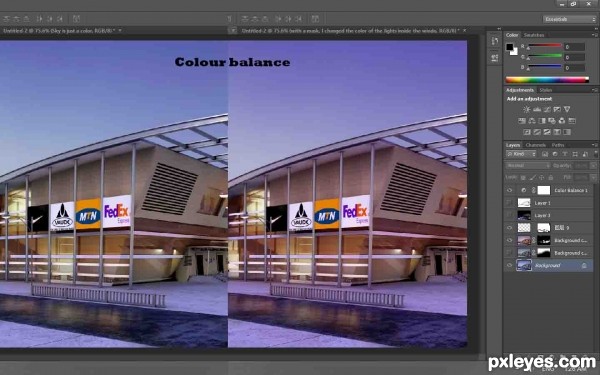Add a Threshold adjustment
The width and height of the screenshot is (600, 375).
click(x=547, y=132)
